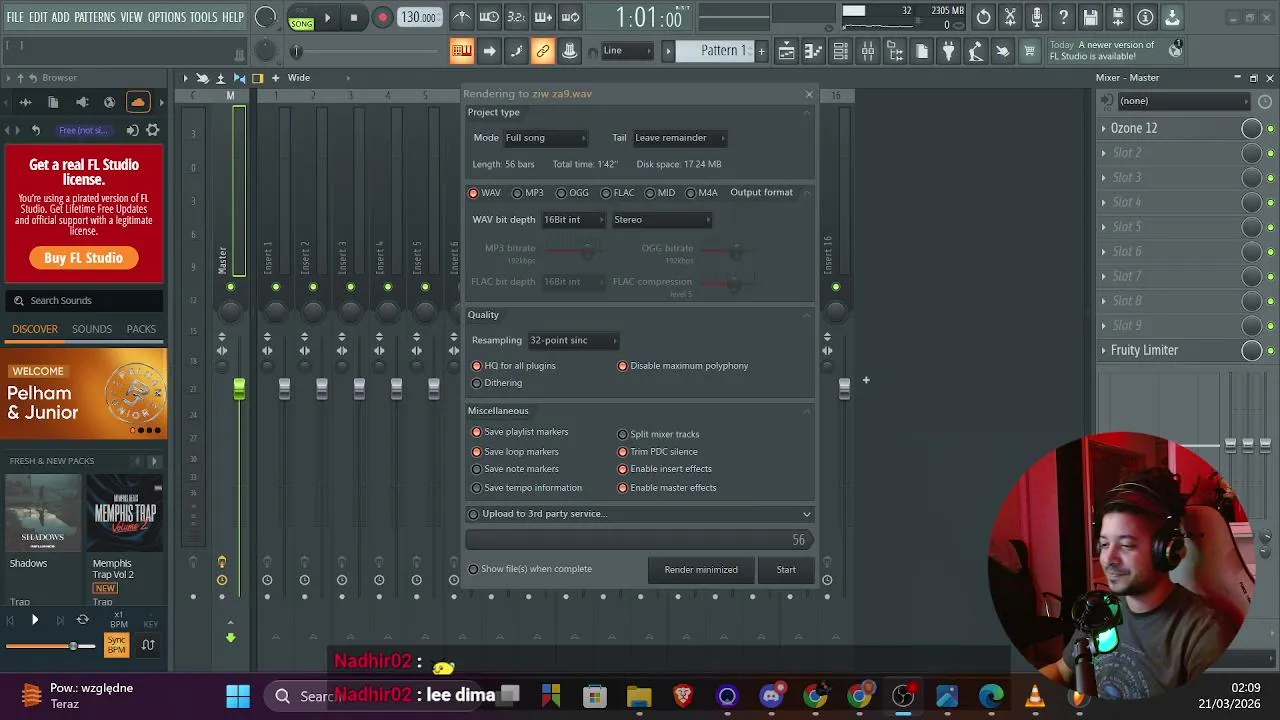Image resolution: width=1280 pixels, height=720 pixels.
Task: Click the stop button in transport
Action: click(x=353, y=17)
